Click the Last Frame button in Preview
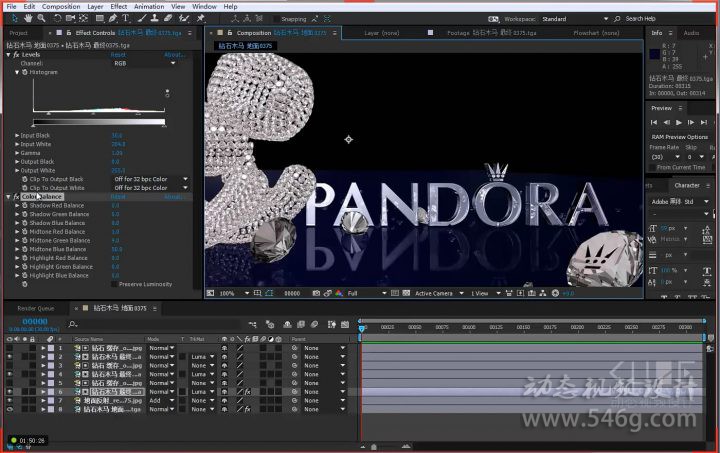The height and width of the screenshot is (453, 720). tap(703, 122)
